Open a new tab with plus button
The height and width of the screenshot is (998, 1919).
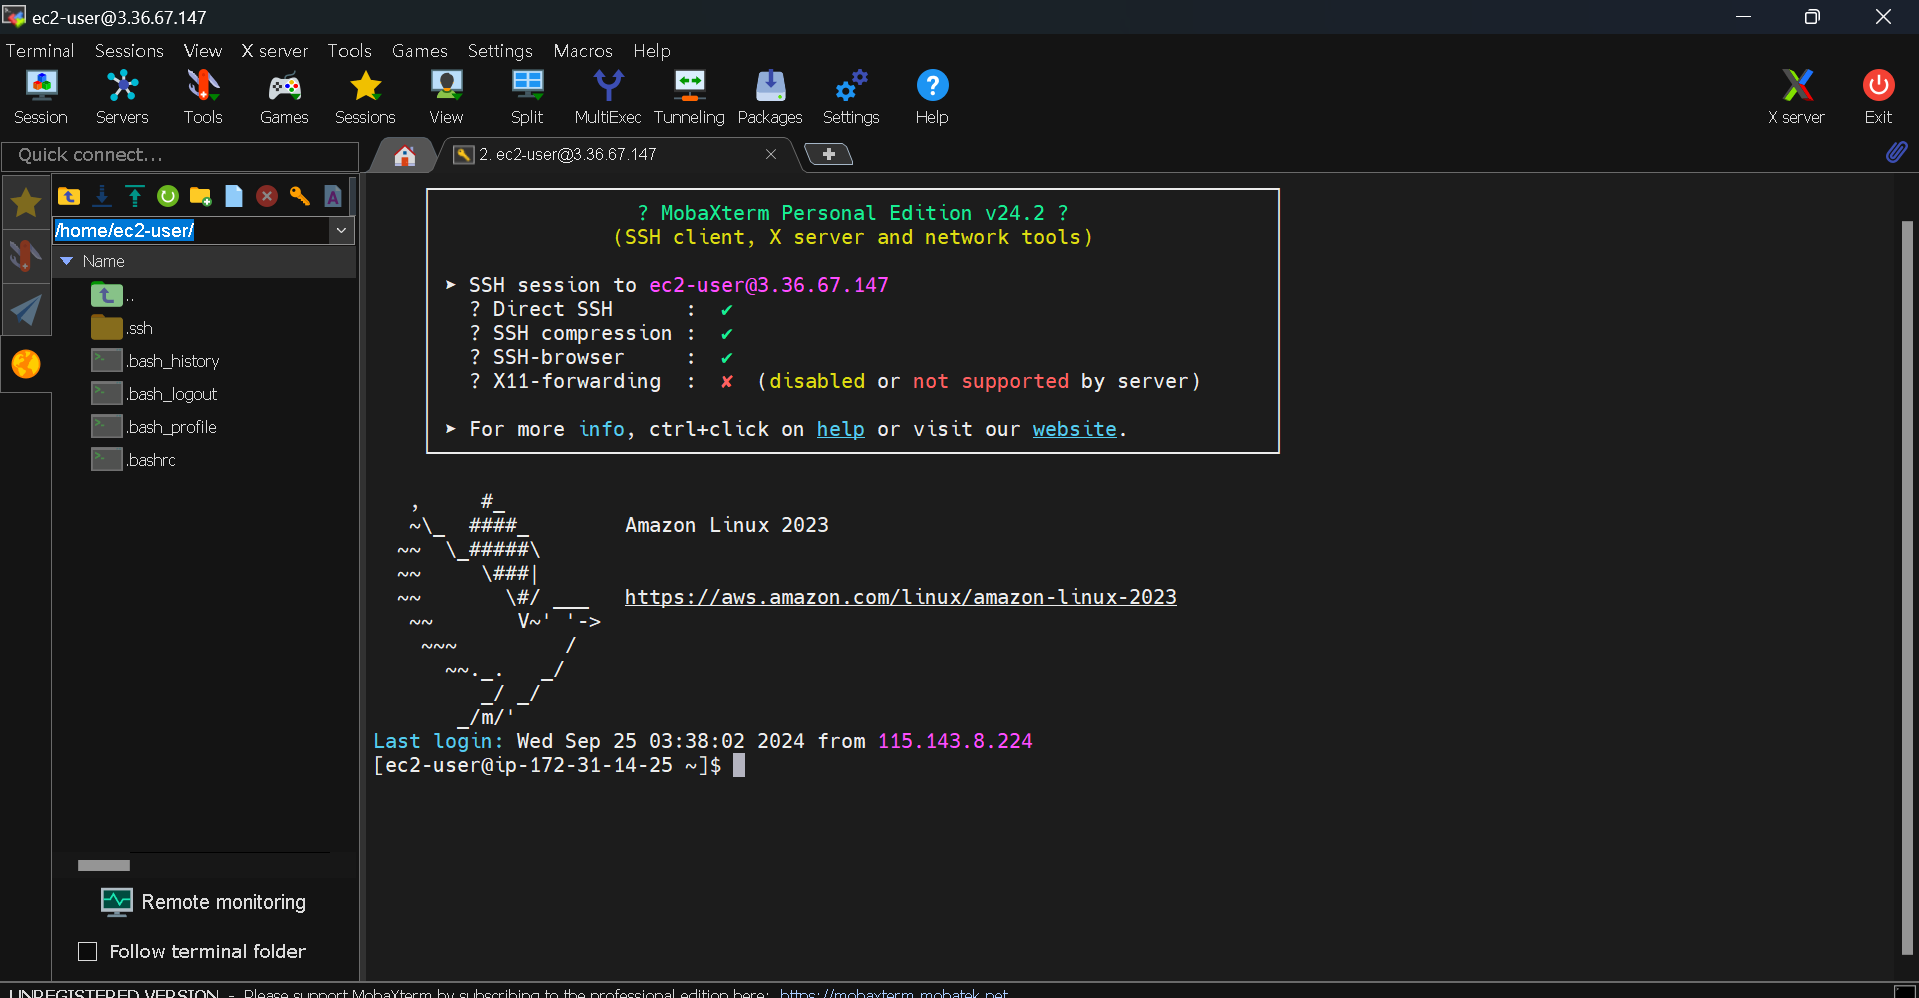pyautogui.click(x=829, y=154)
